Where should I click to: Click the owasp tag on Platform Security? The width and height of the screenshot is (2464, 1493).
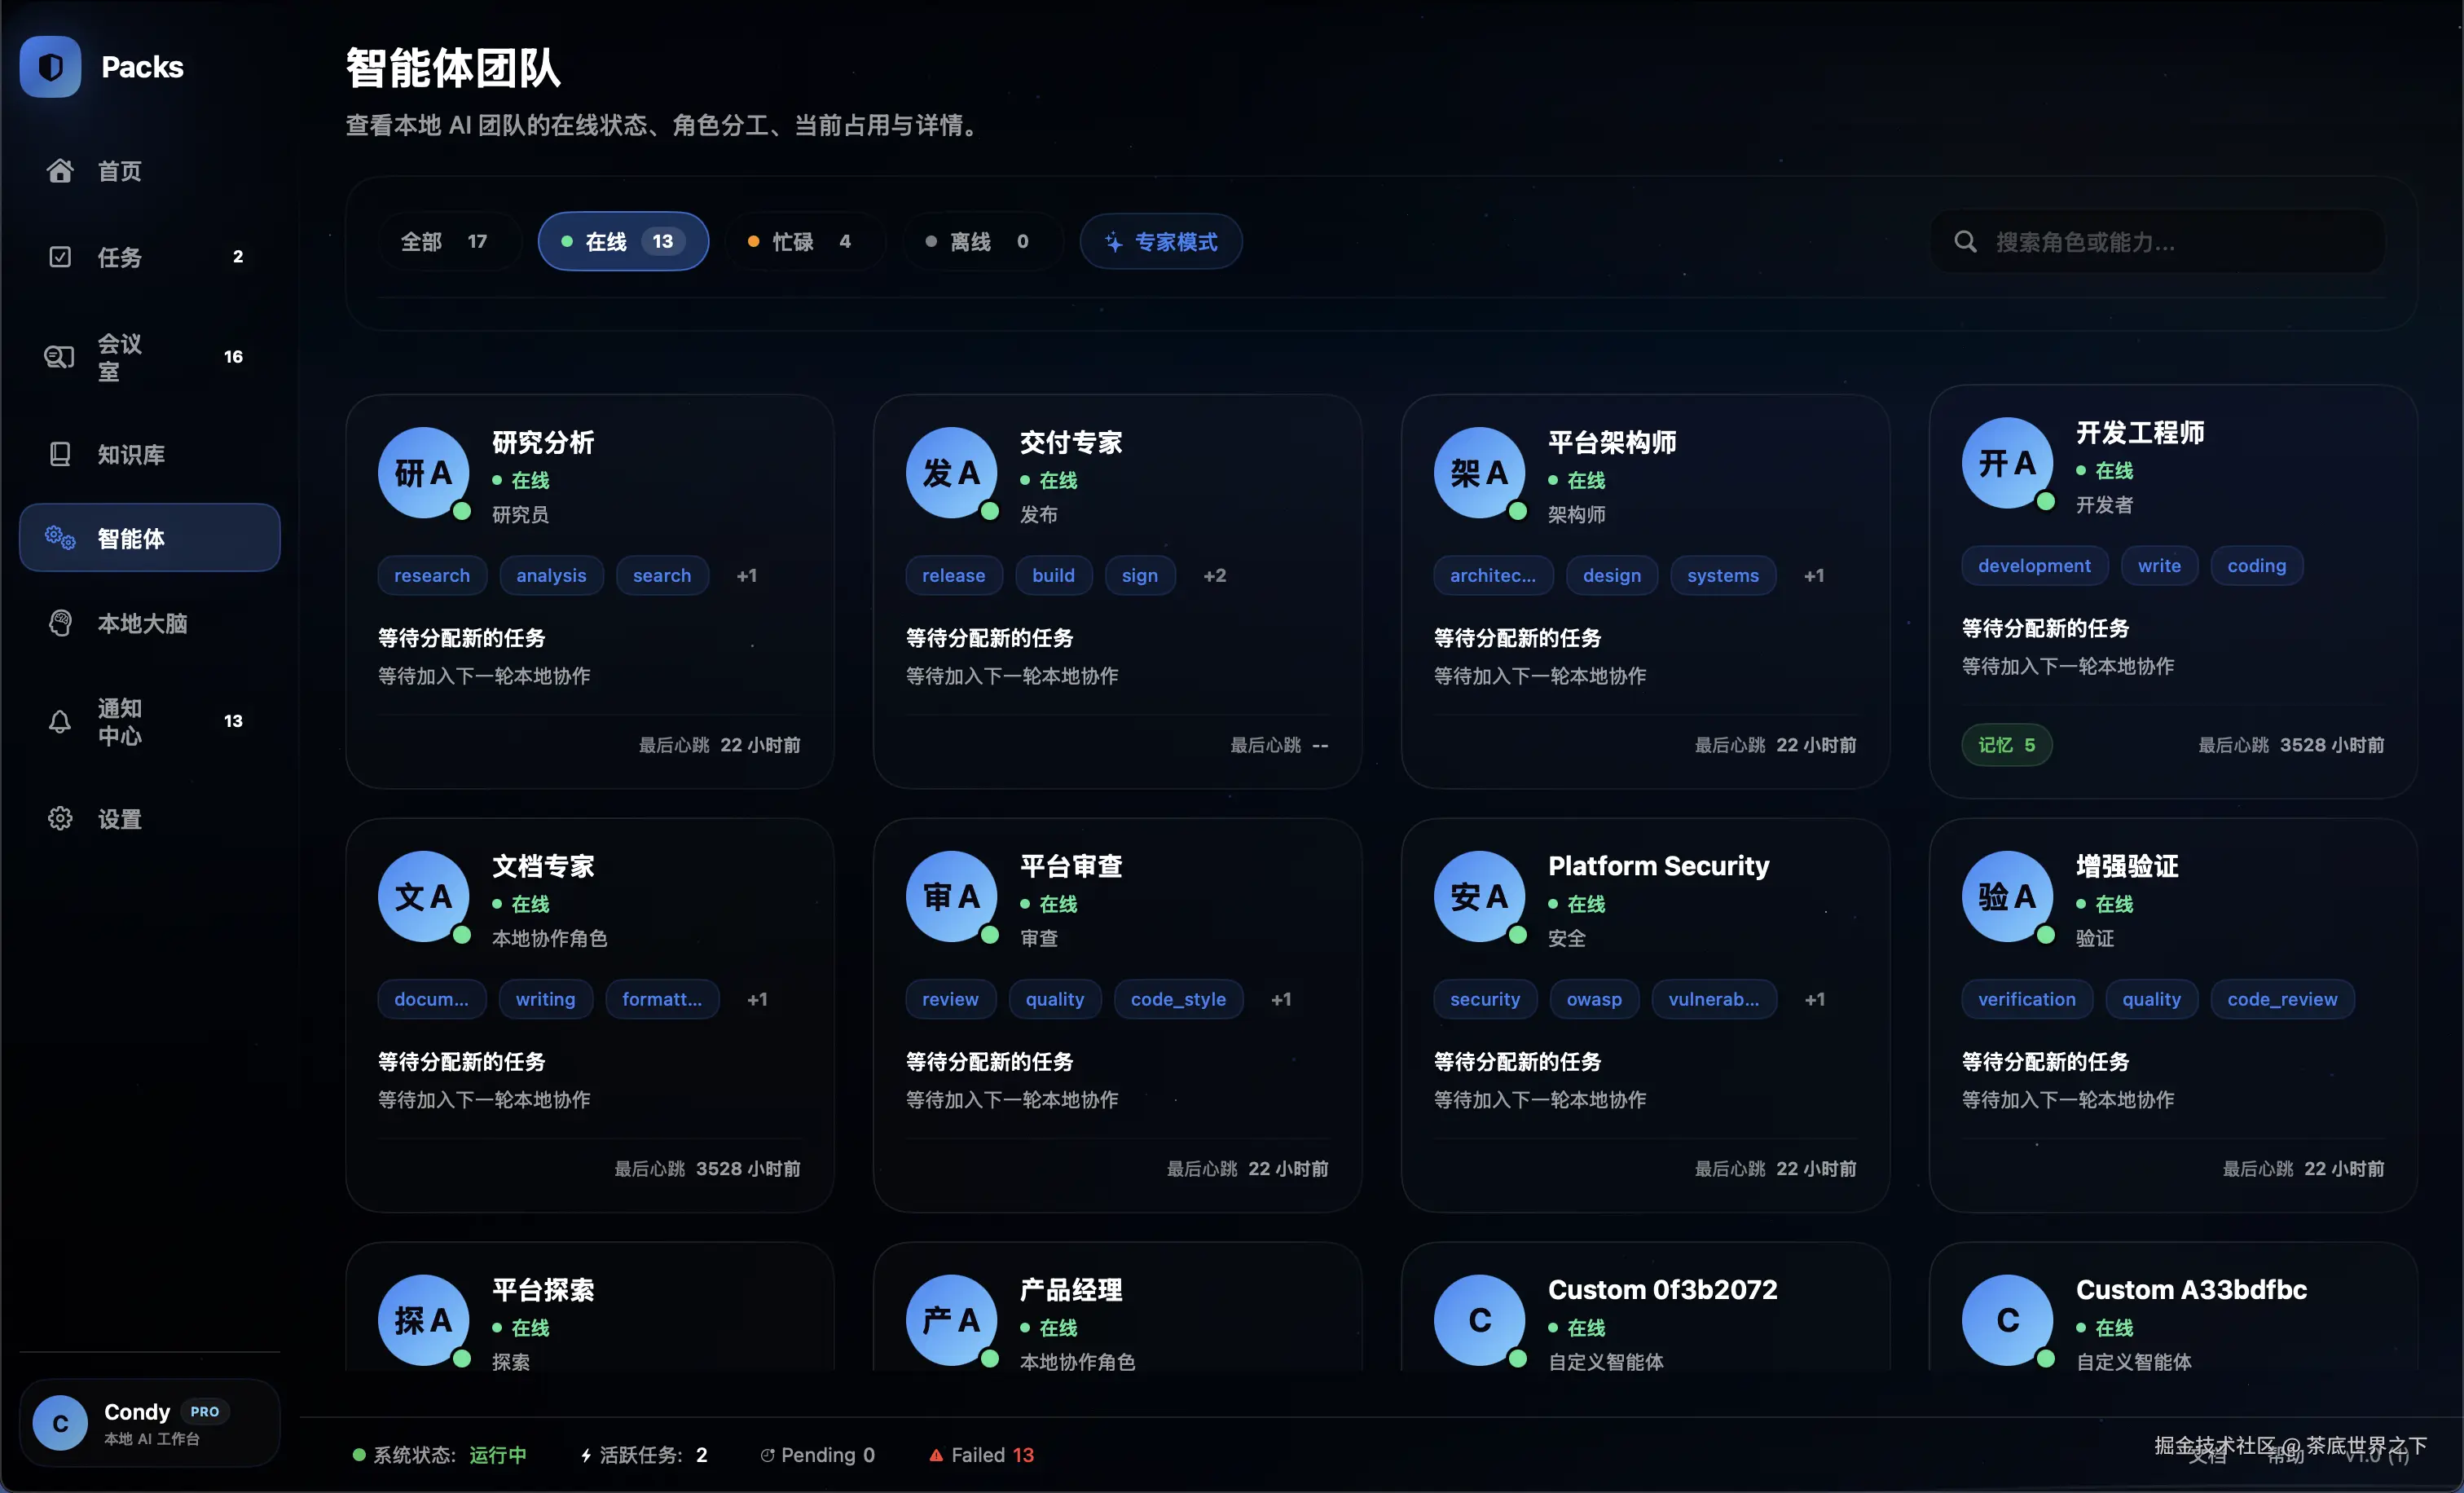[x=1594, y=1000]
